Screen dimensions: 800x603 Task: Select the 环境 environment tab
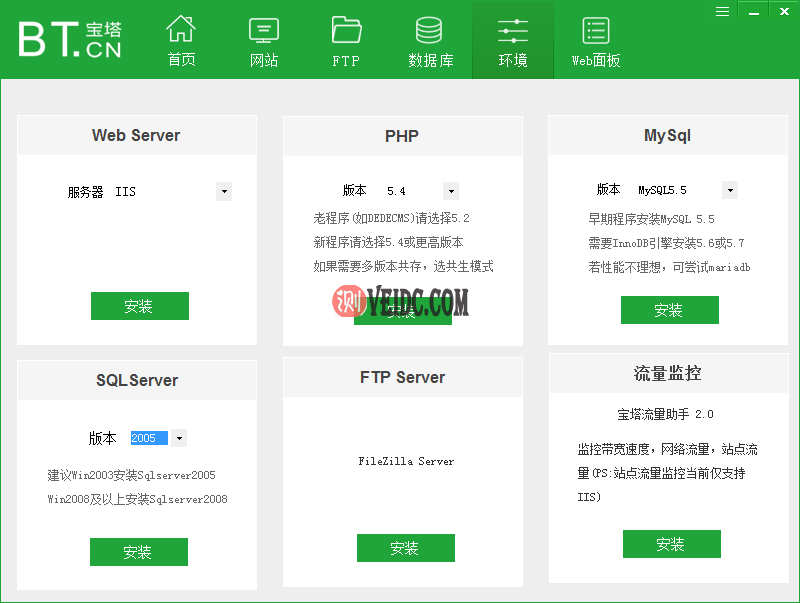pyautogui.click(x=512, y=38)
